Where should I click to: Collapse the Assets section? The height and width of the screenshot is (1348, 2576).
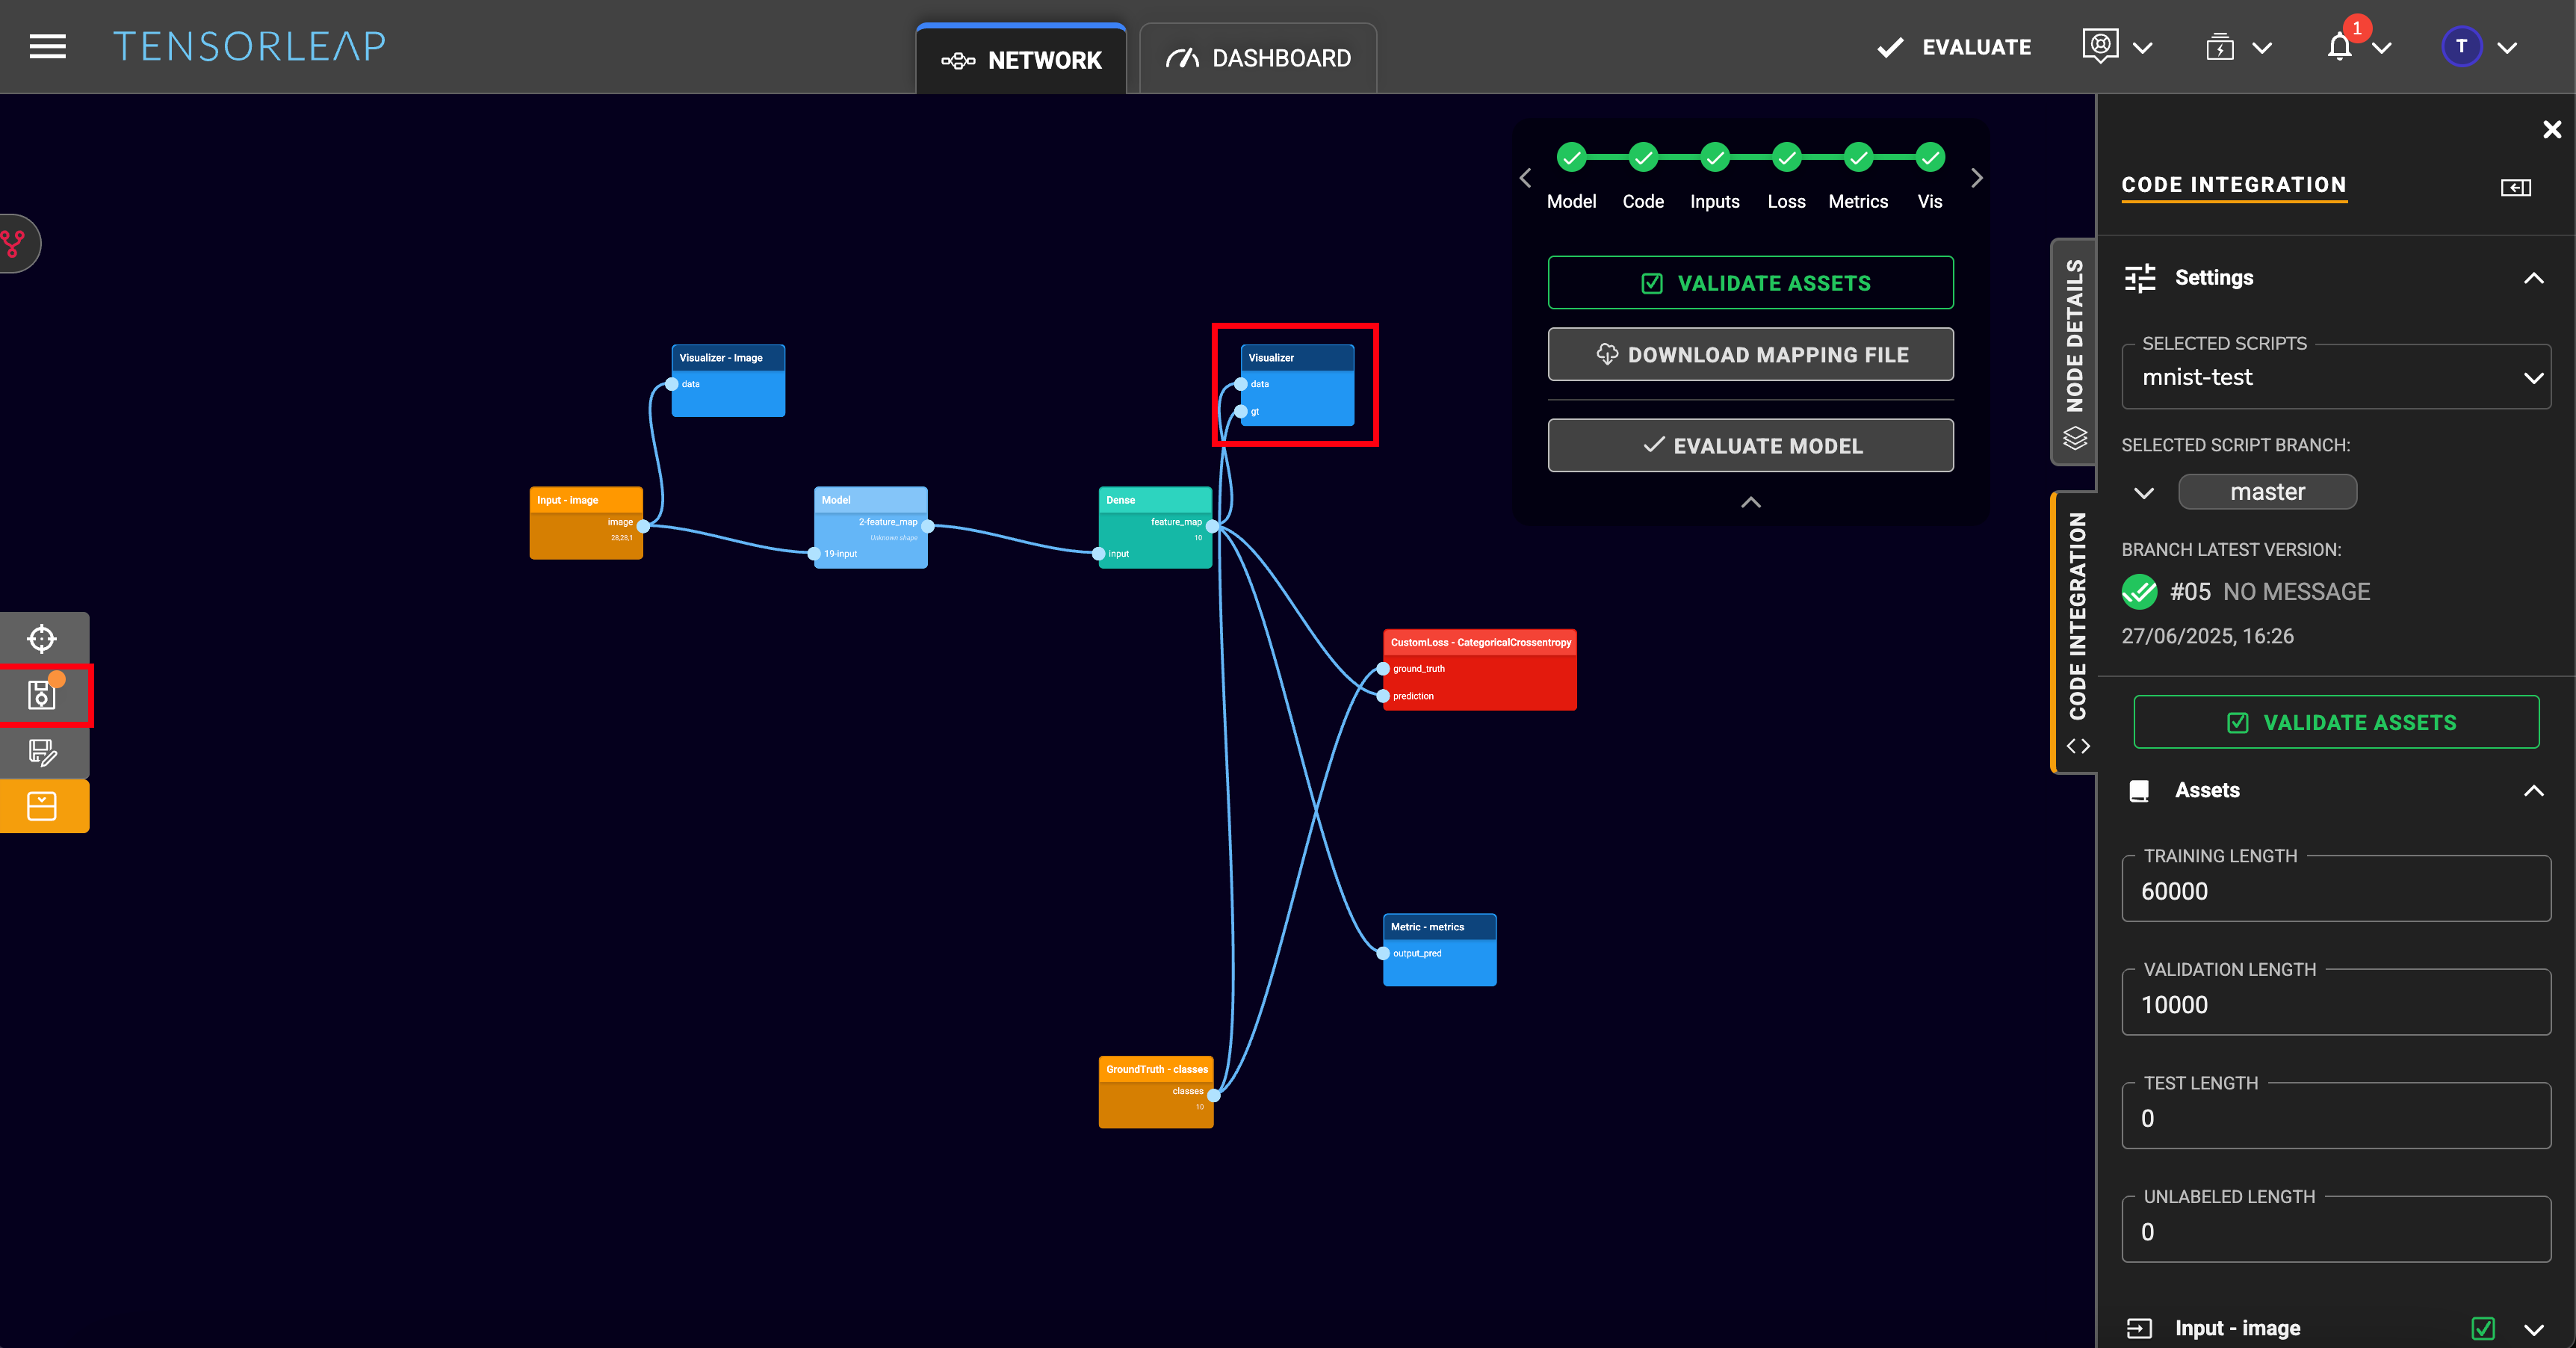tap(2533, 790)
